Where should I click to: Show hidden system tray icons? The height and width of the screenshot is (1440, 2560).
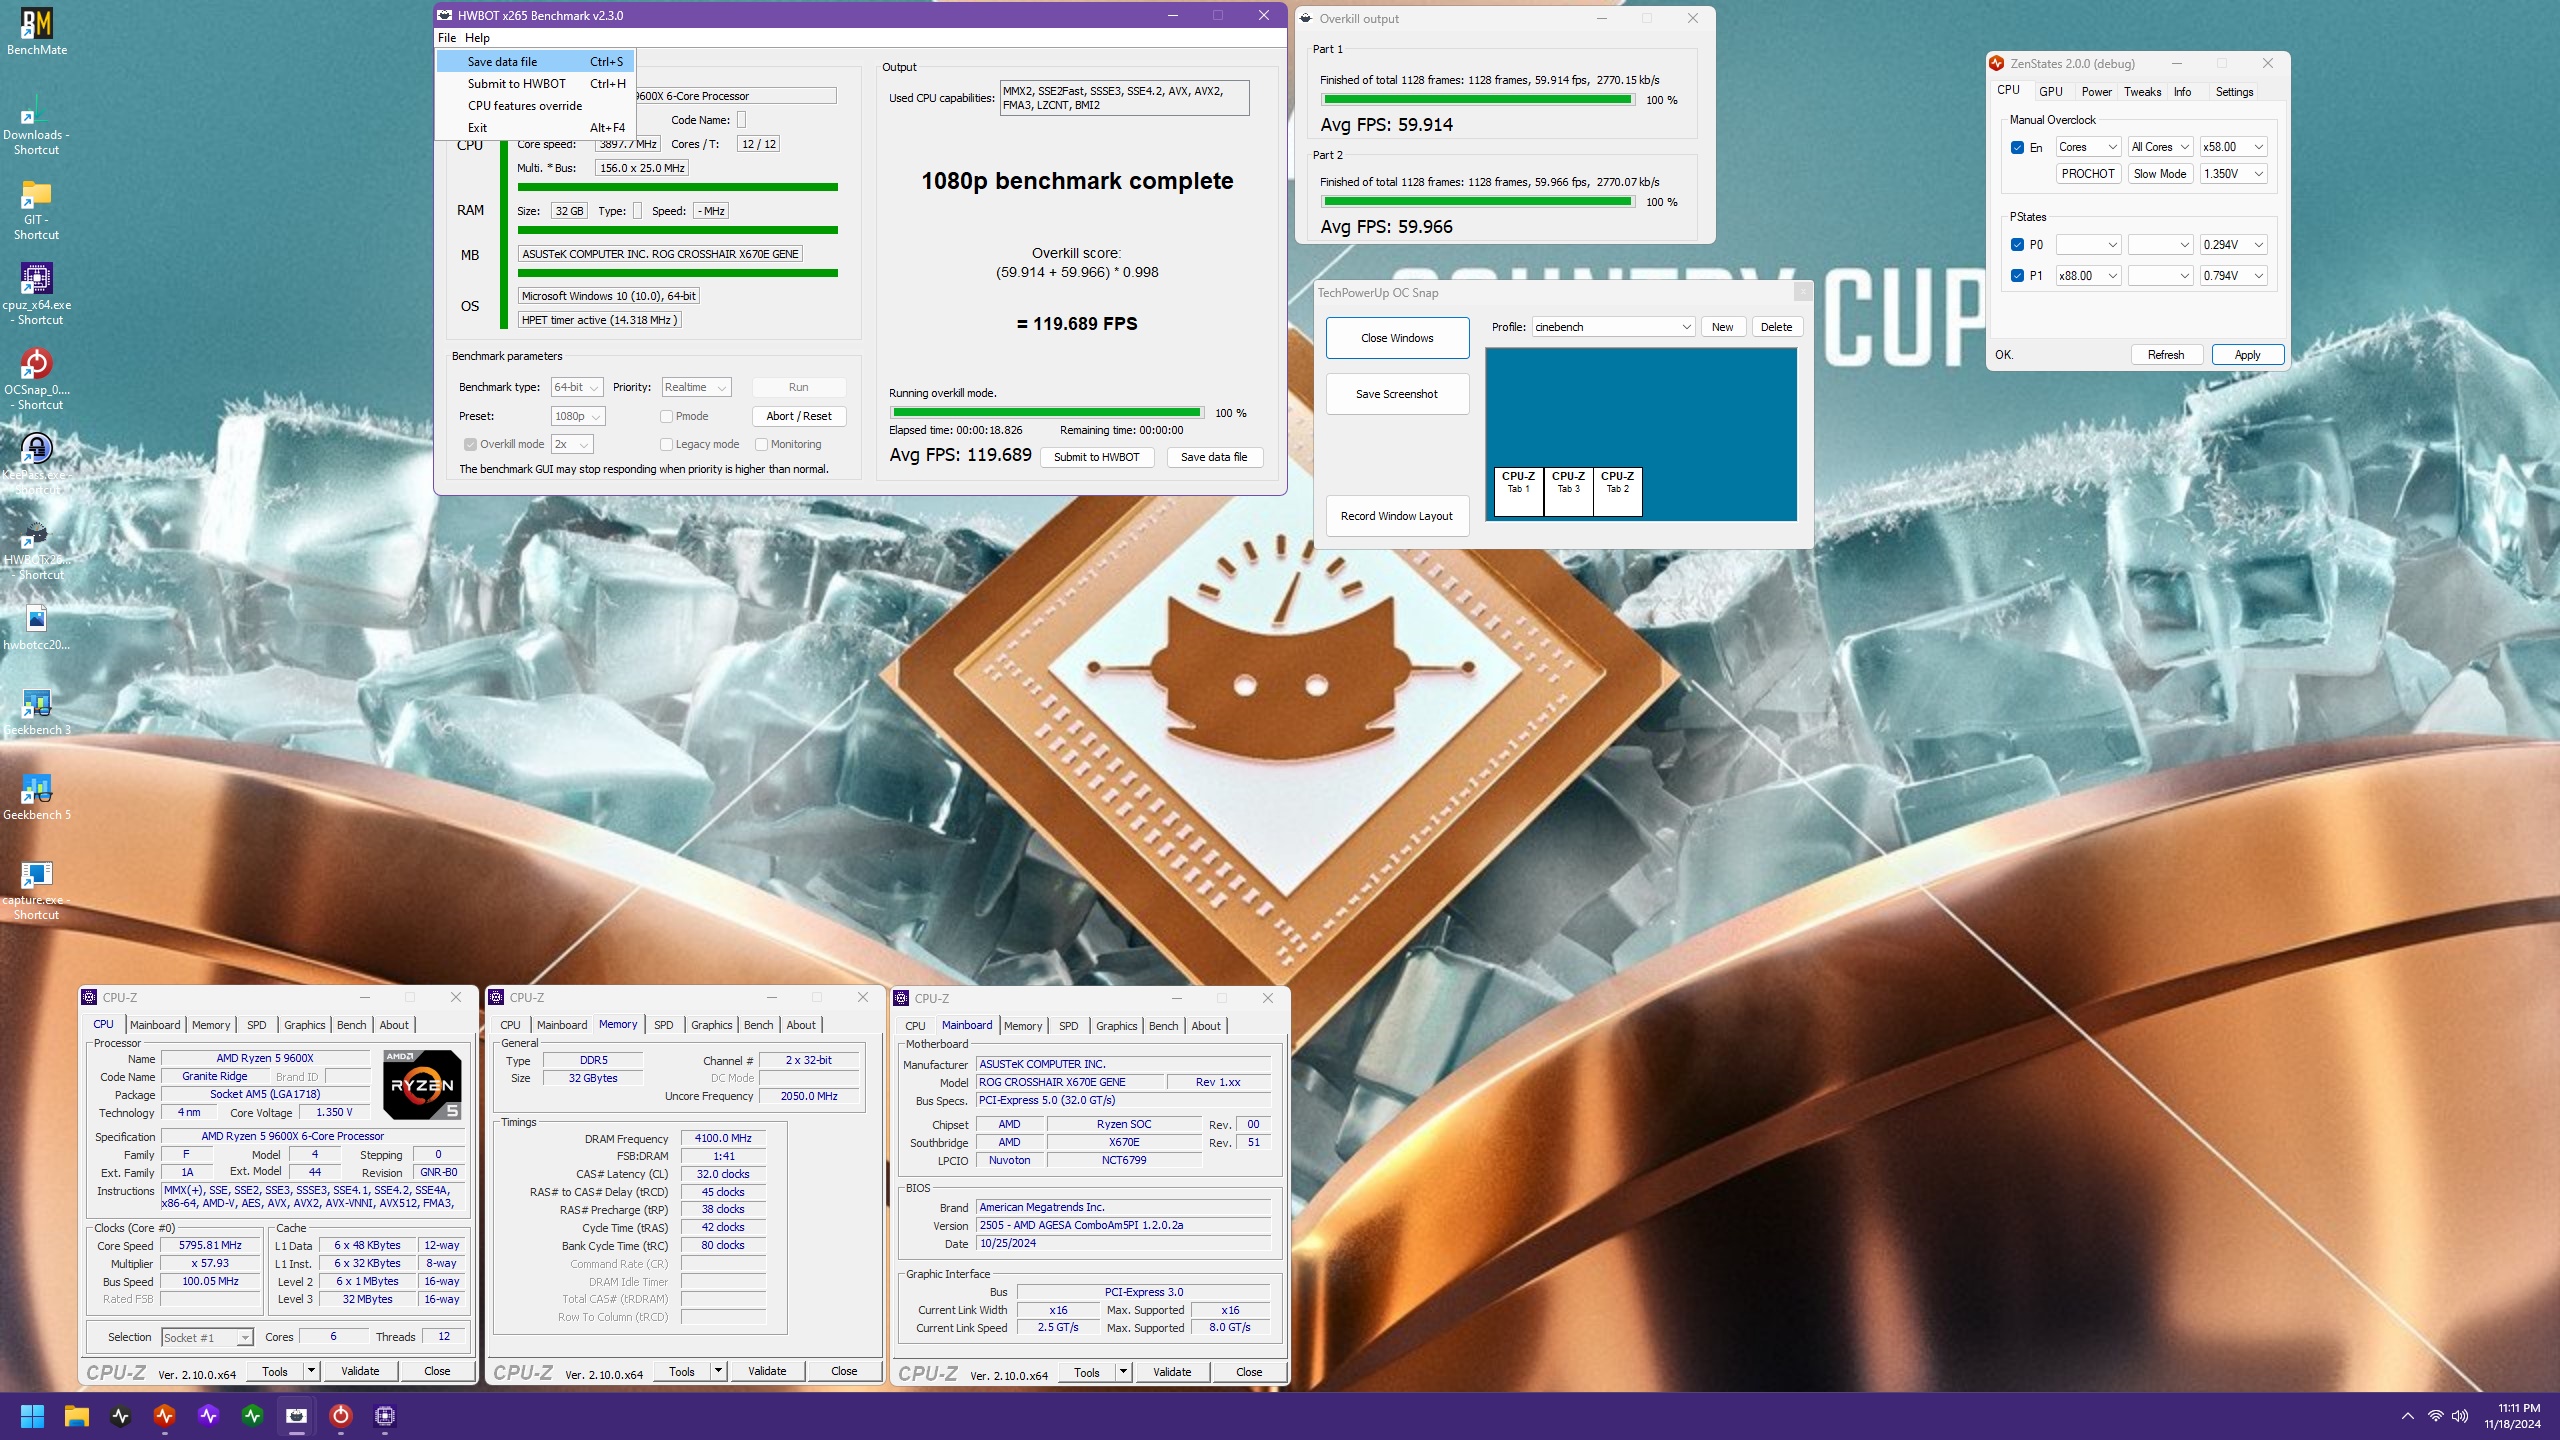(x=2408, y=1416)
